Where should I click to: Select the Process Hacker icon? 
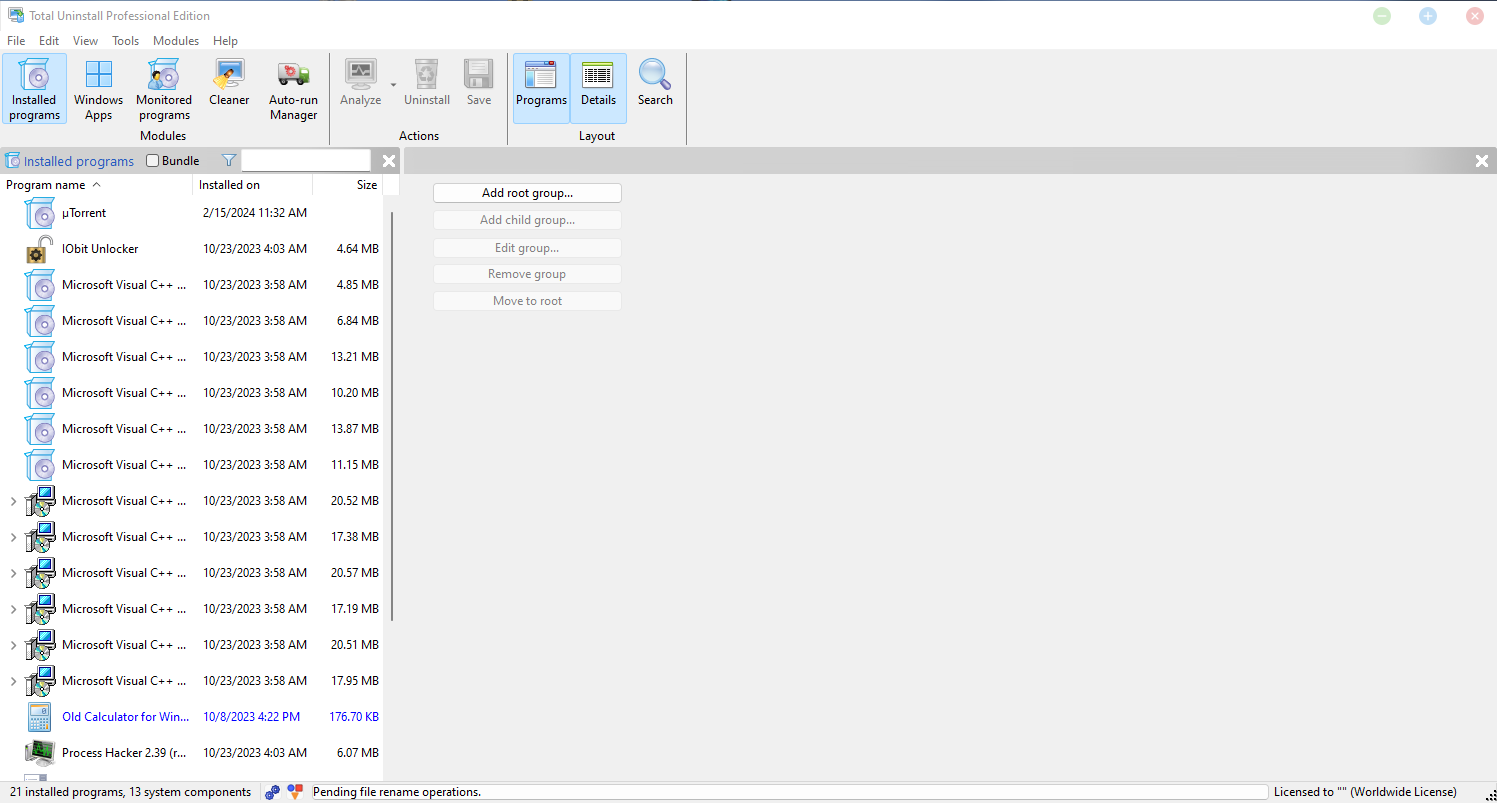point(40,753)
